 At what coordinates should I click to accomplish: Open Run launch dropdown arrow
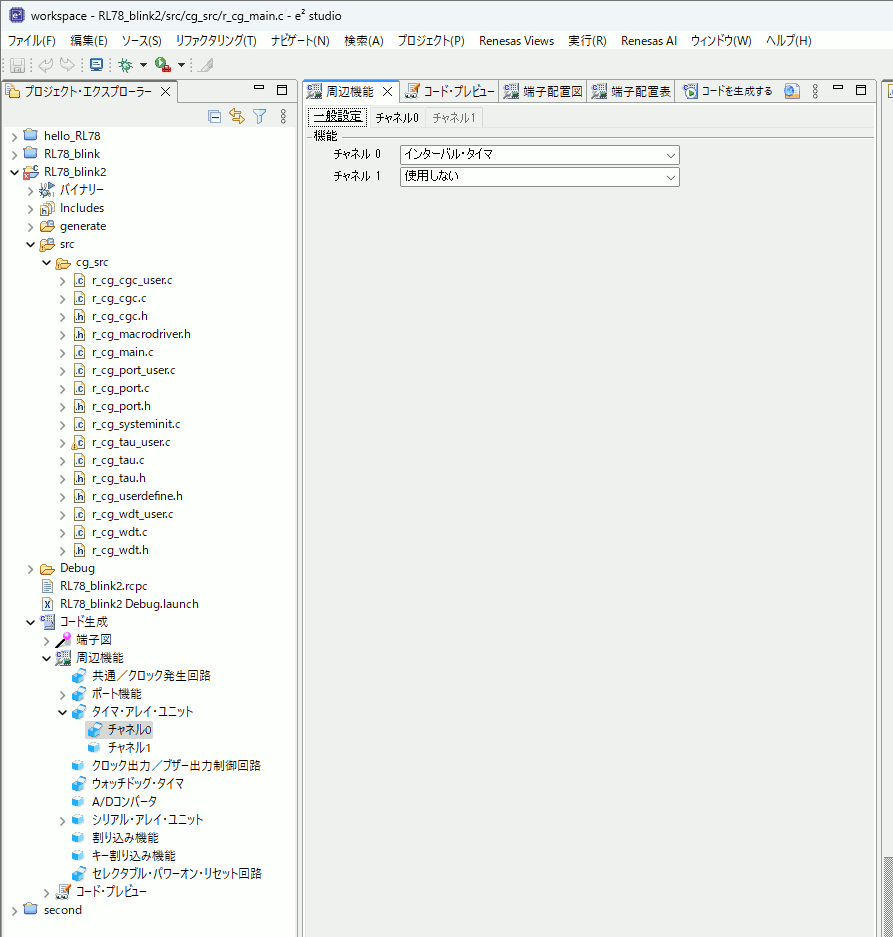click(181, 65)
